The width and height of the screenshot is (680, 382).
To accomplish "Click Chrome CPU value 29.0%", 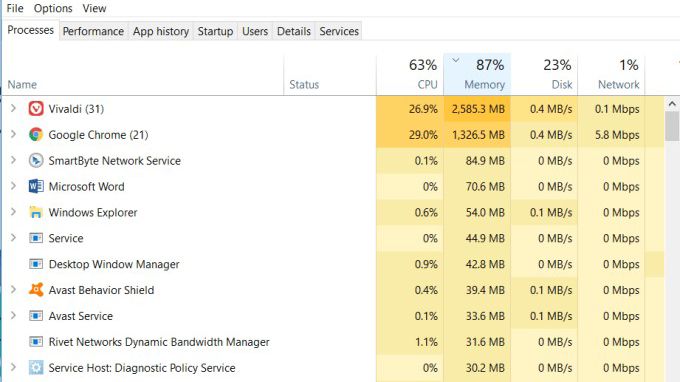I will [x=423, y=135].
